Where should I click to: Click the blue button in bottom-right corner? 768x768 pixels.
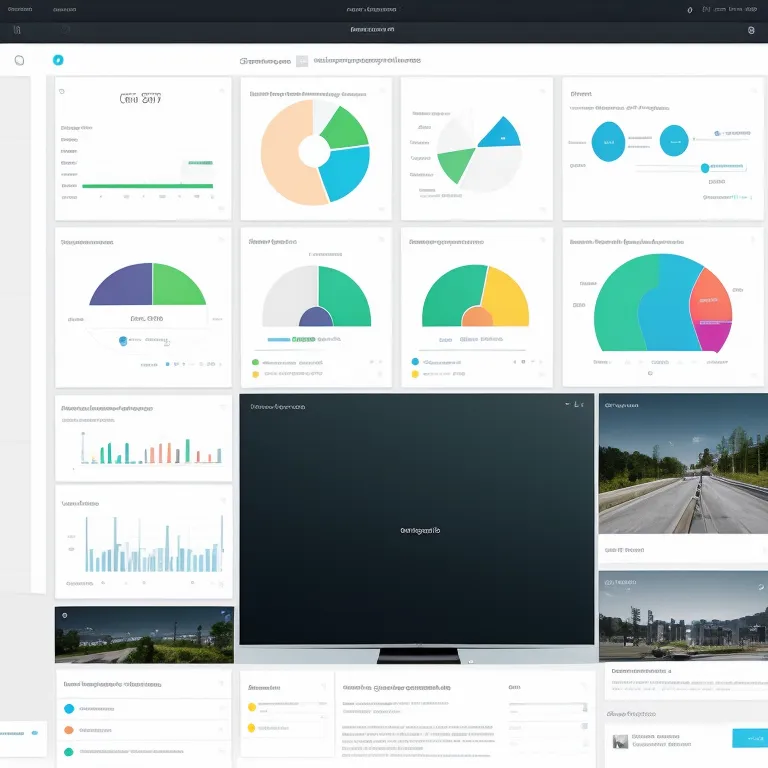tap(749, 738)
